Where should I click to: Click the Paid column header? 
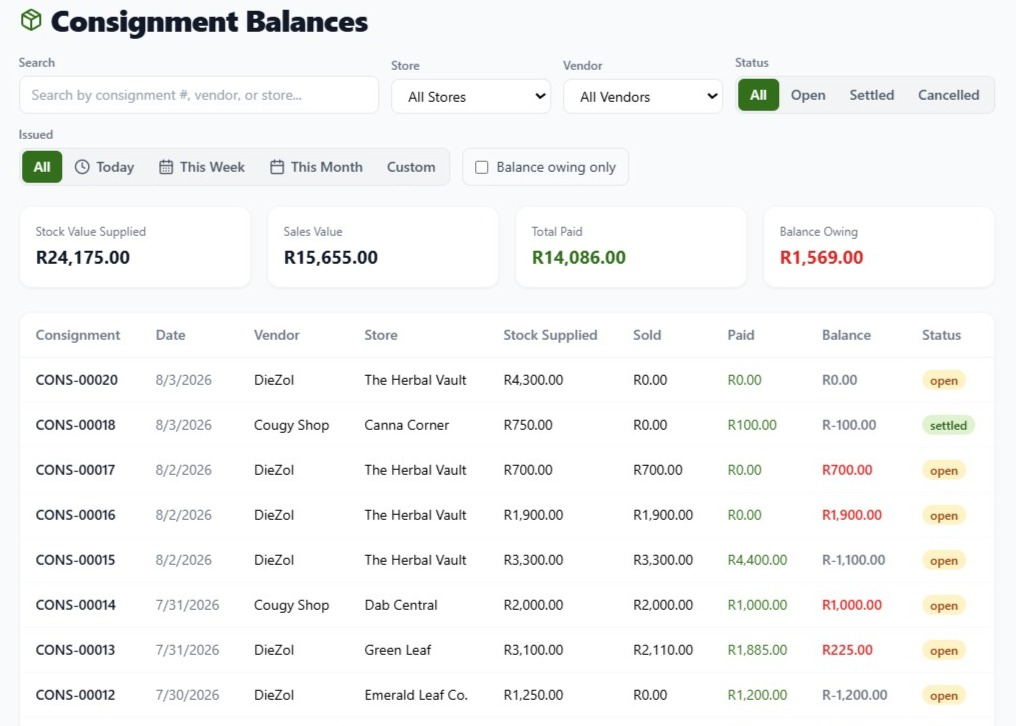point(741,335)
